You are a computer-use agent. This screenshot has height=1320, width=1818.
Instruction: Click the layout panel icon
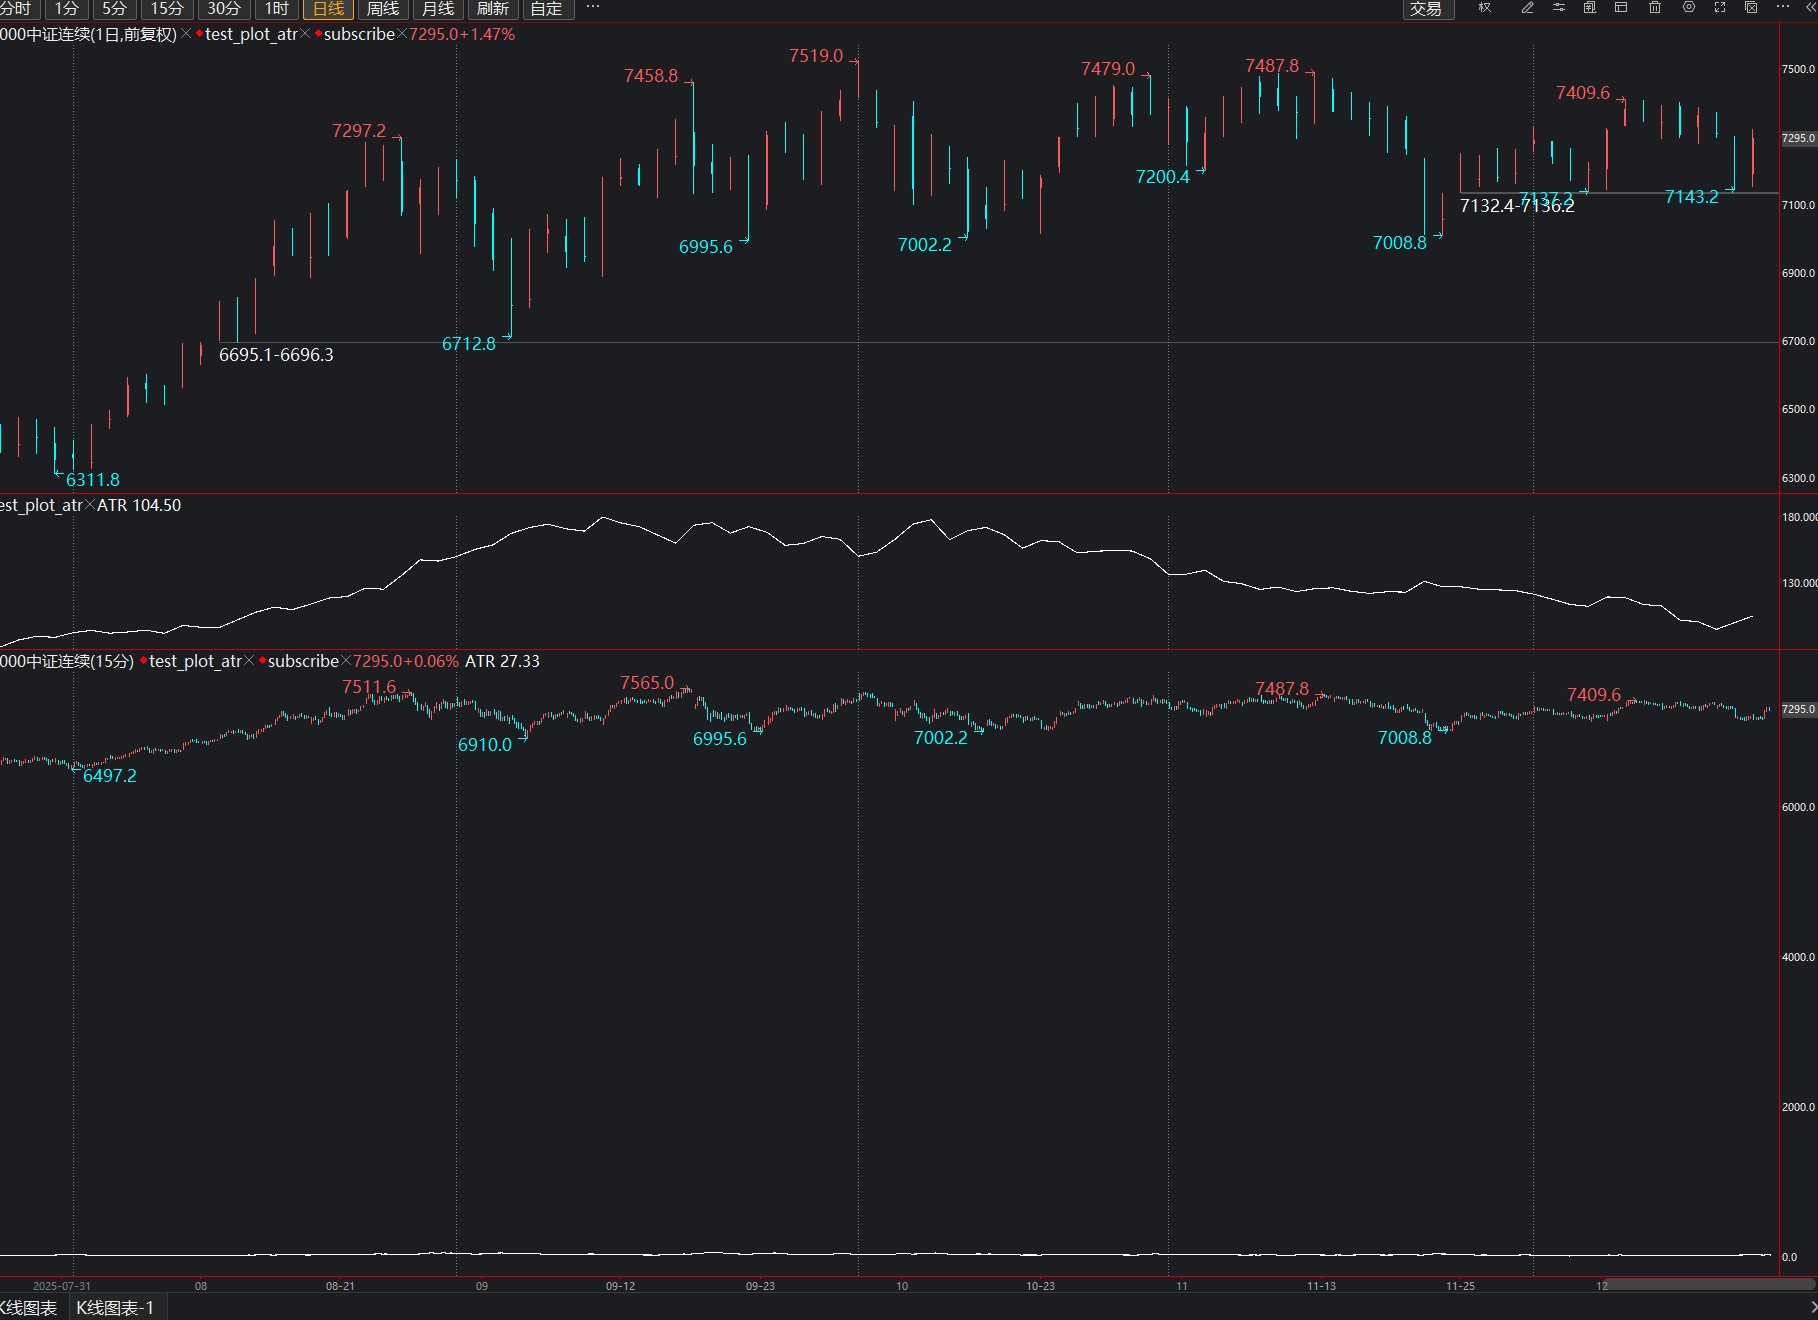(x=1622, y=8)
